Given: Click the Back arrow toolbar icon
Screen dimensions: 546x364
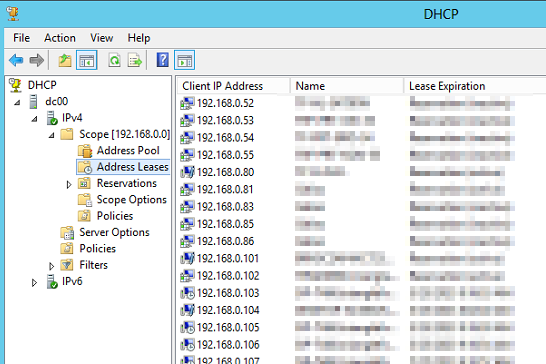Looking at the screenshot, I should point(16,60).
